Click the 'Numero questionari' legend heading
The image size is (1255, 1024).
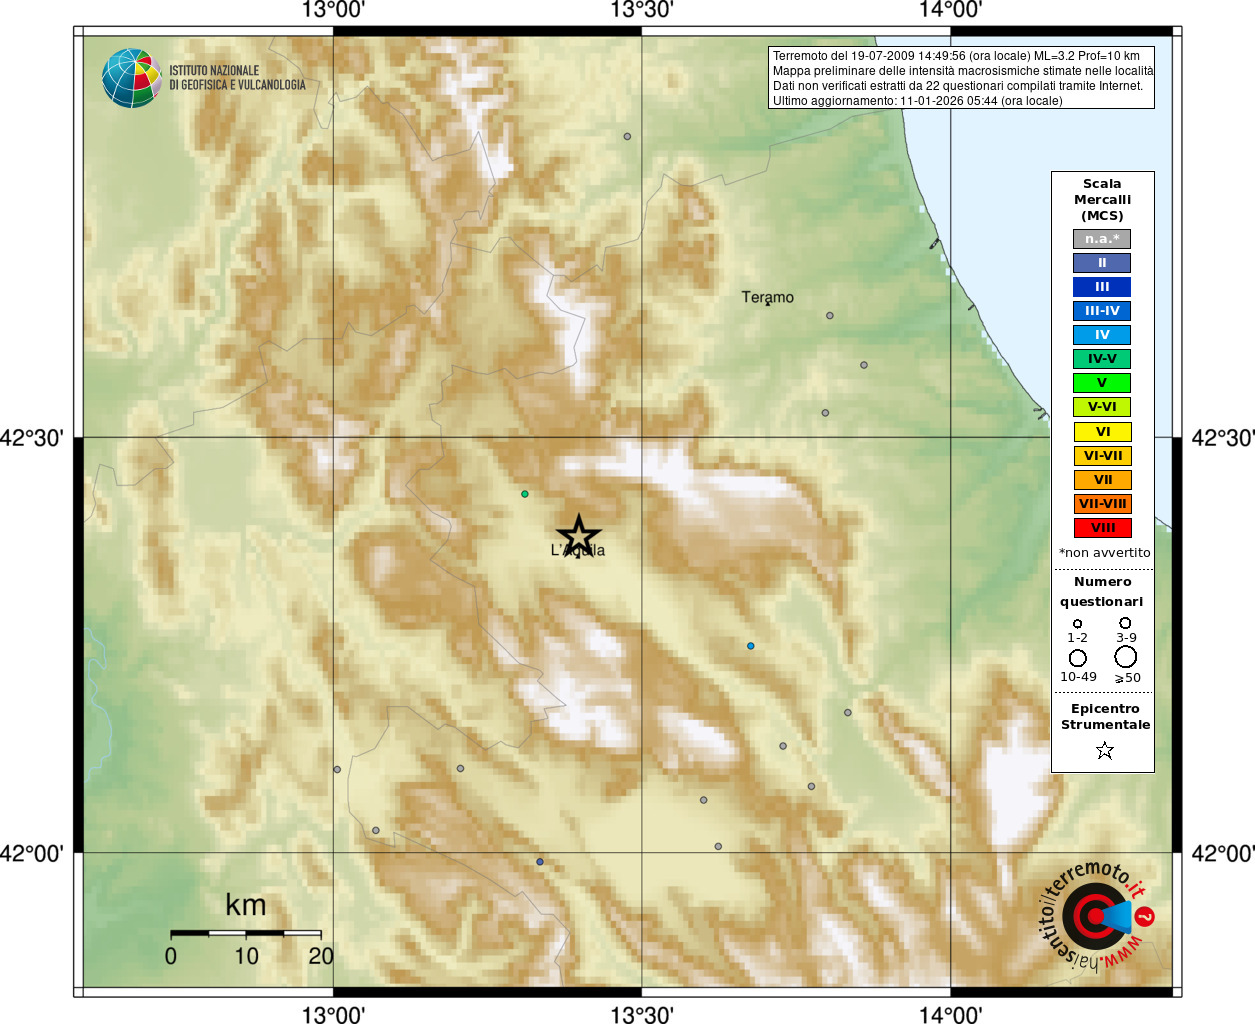pos(1102,592)
